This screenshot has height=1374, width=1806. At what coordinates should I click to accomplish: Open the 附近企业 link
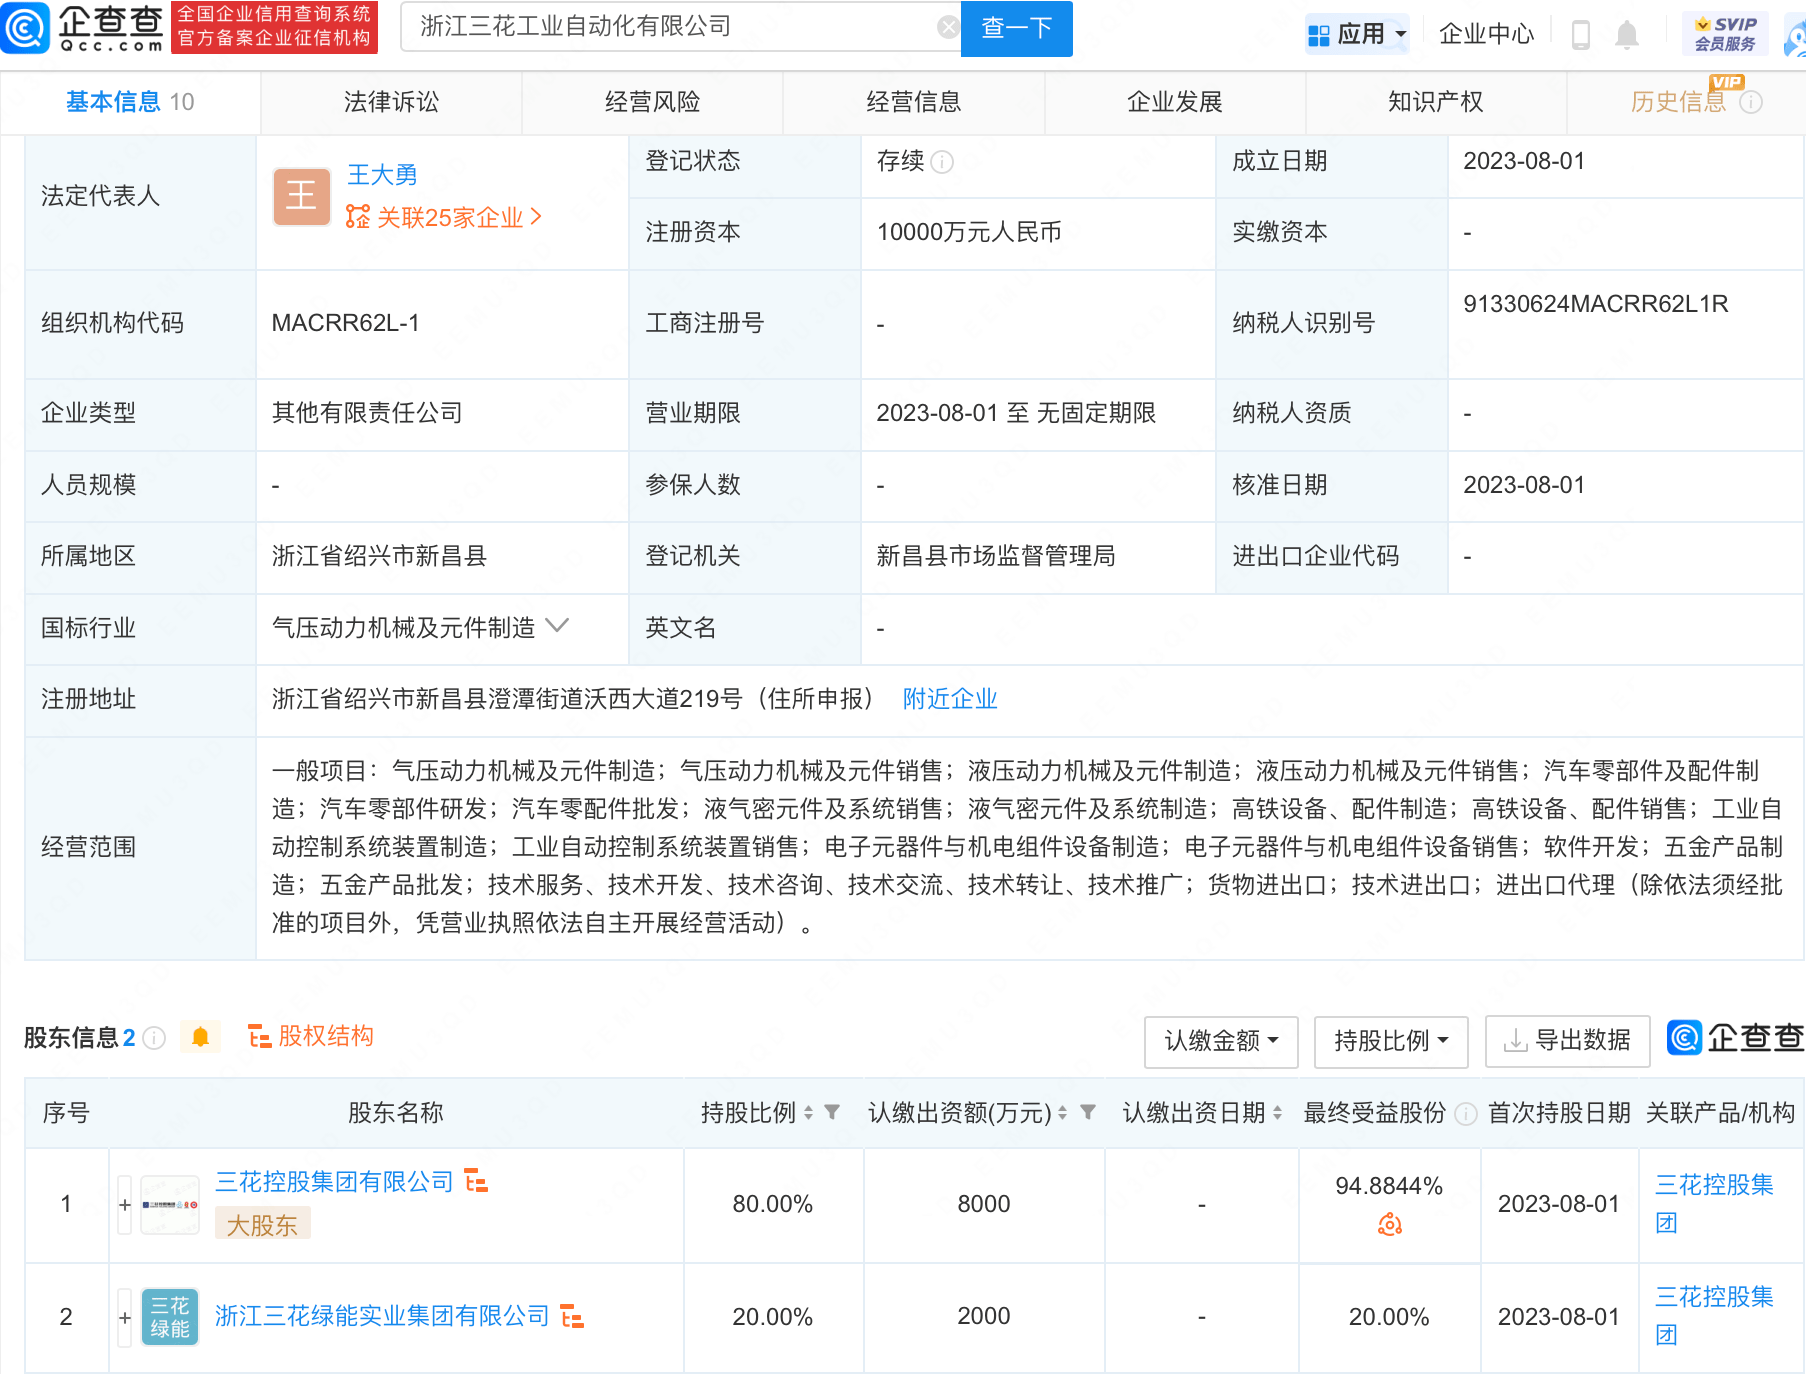click(x=949, y=699)
